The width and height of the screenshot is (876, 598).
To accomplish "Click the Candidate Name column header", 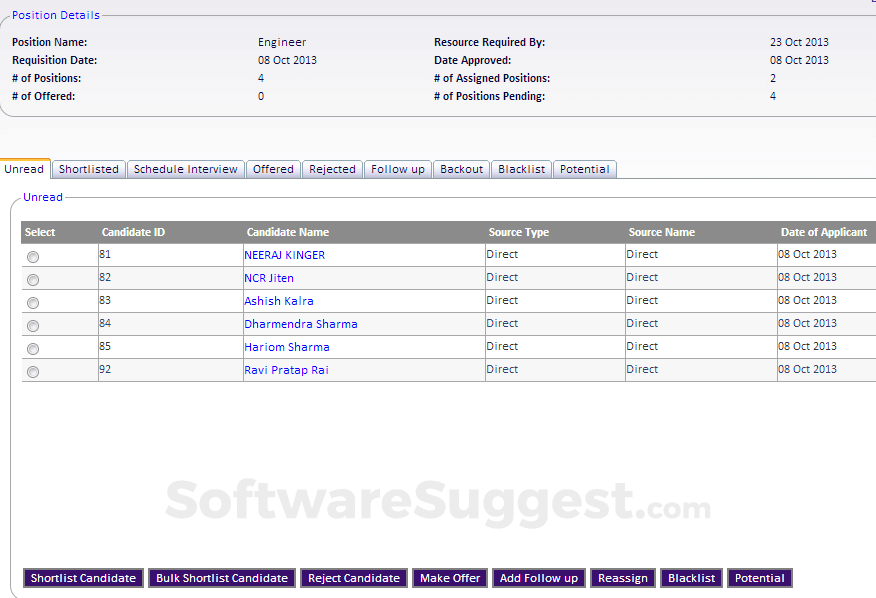I will click(288, 232).
